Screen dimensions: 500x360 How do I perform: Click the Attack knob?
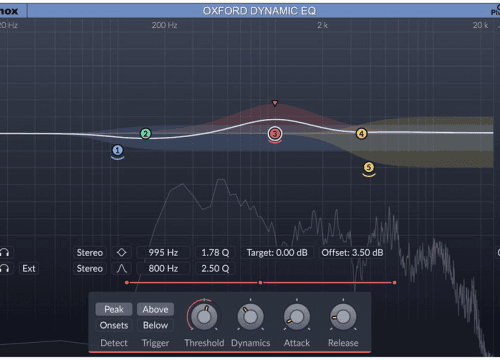click(x=297, y=317)
